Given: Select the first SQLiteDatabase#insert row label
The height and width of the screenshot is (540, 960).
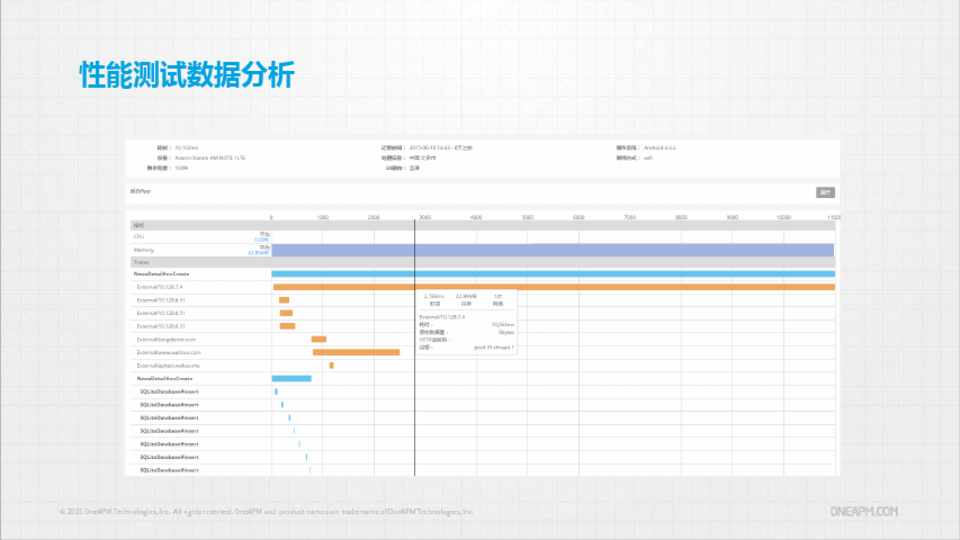Looking at the screenshot, I should (169, 391).
